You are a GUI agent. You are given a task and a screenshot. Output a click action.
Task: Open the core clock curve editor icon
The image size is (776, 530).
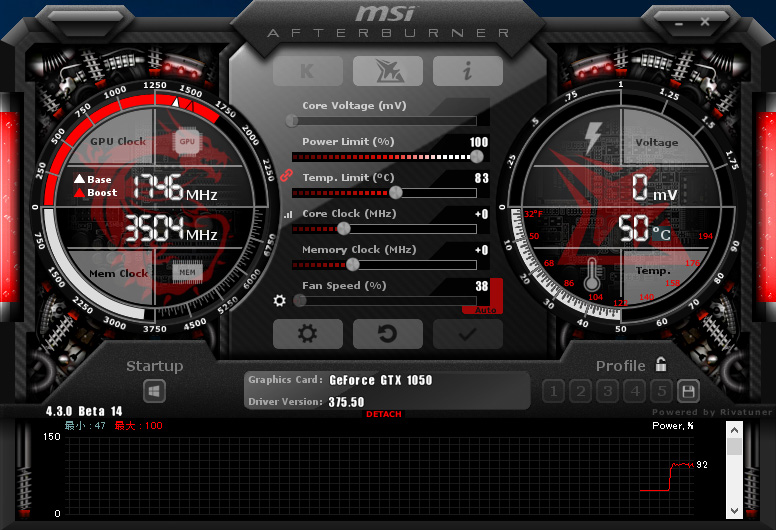pyautogui.click(x=288, y=214)
